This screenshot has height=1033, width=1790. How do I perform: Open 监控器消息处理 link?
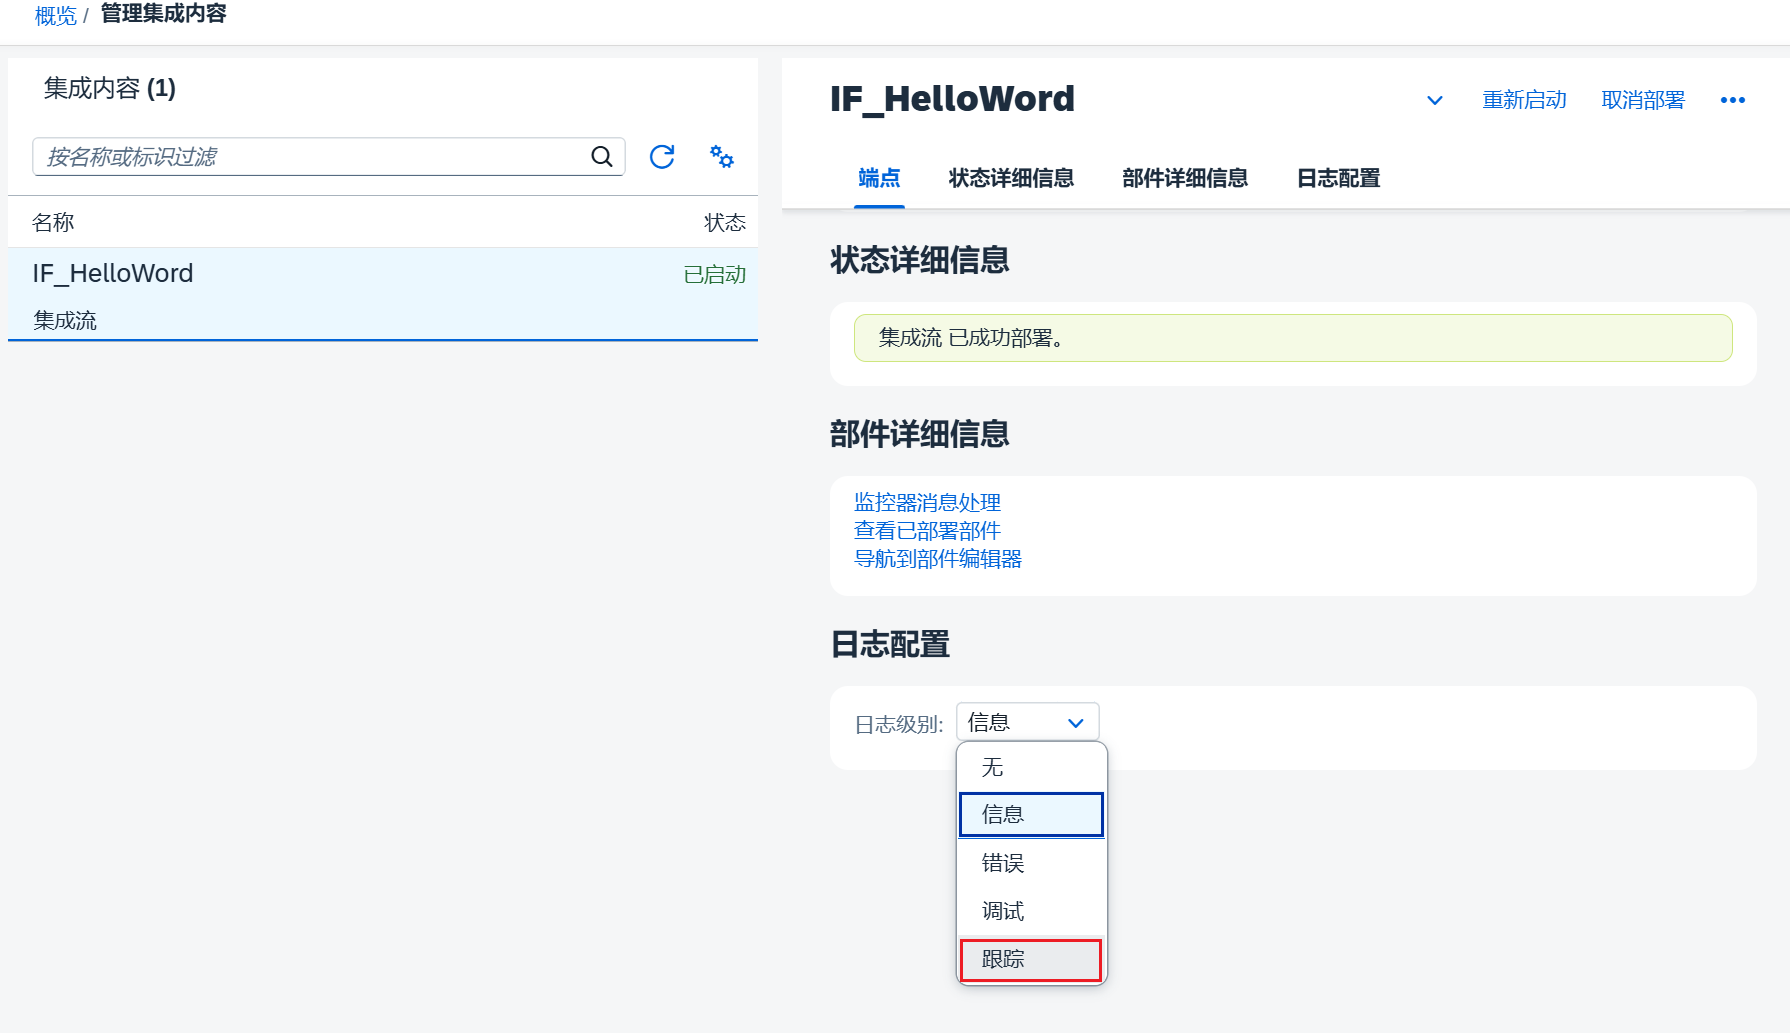tap(926, 502)
